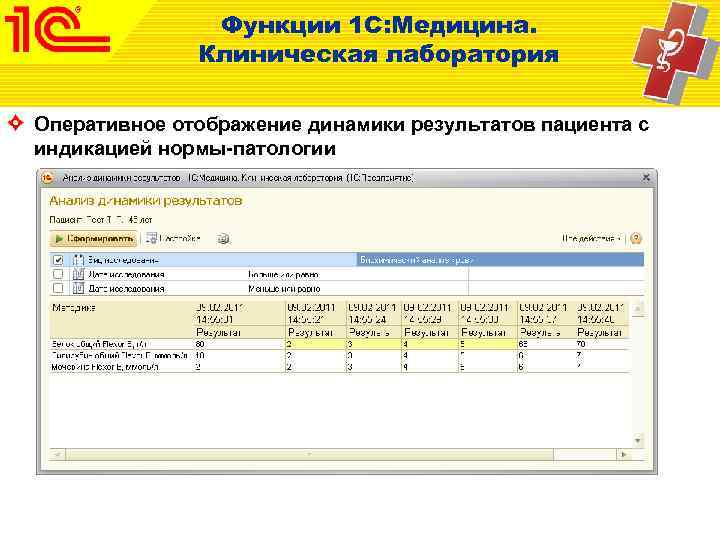Click the print icon next to Настройка

[x=223, y=239]
